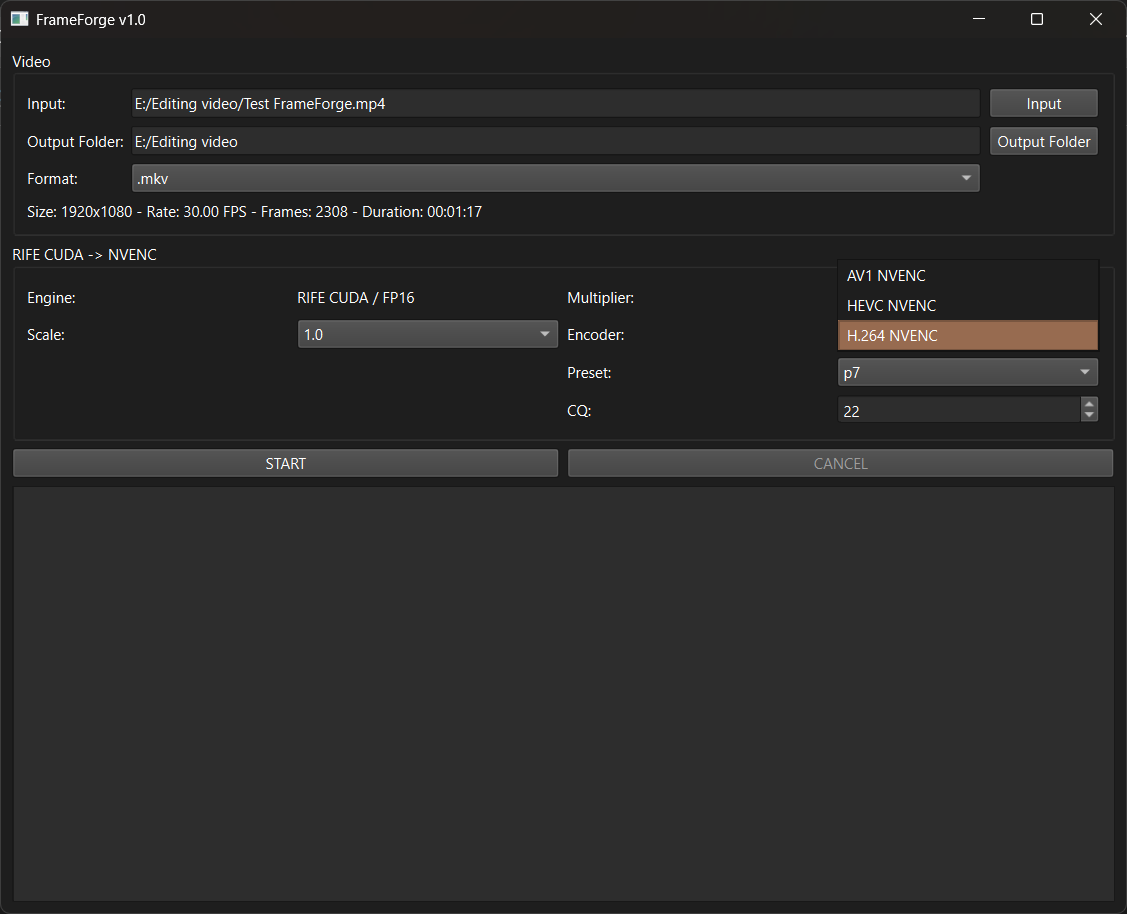Image resolution: width=1127 pixels, height=914 pixels.
Task: Click the Input browse button
Action: 1043,103
